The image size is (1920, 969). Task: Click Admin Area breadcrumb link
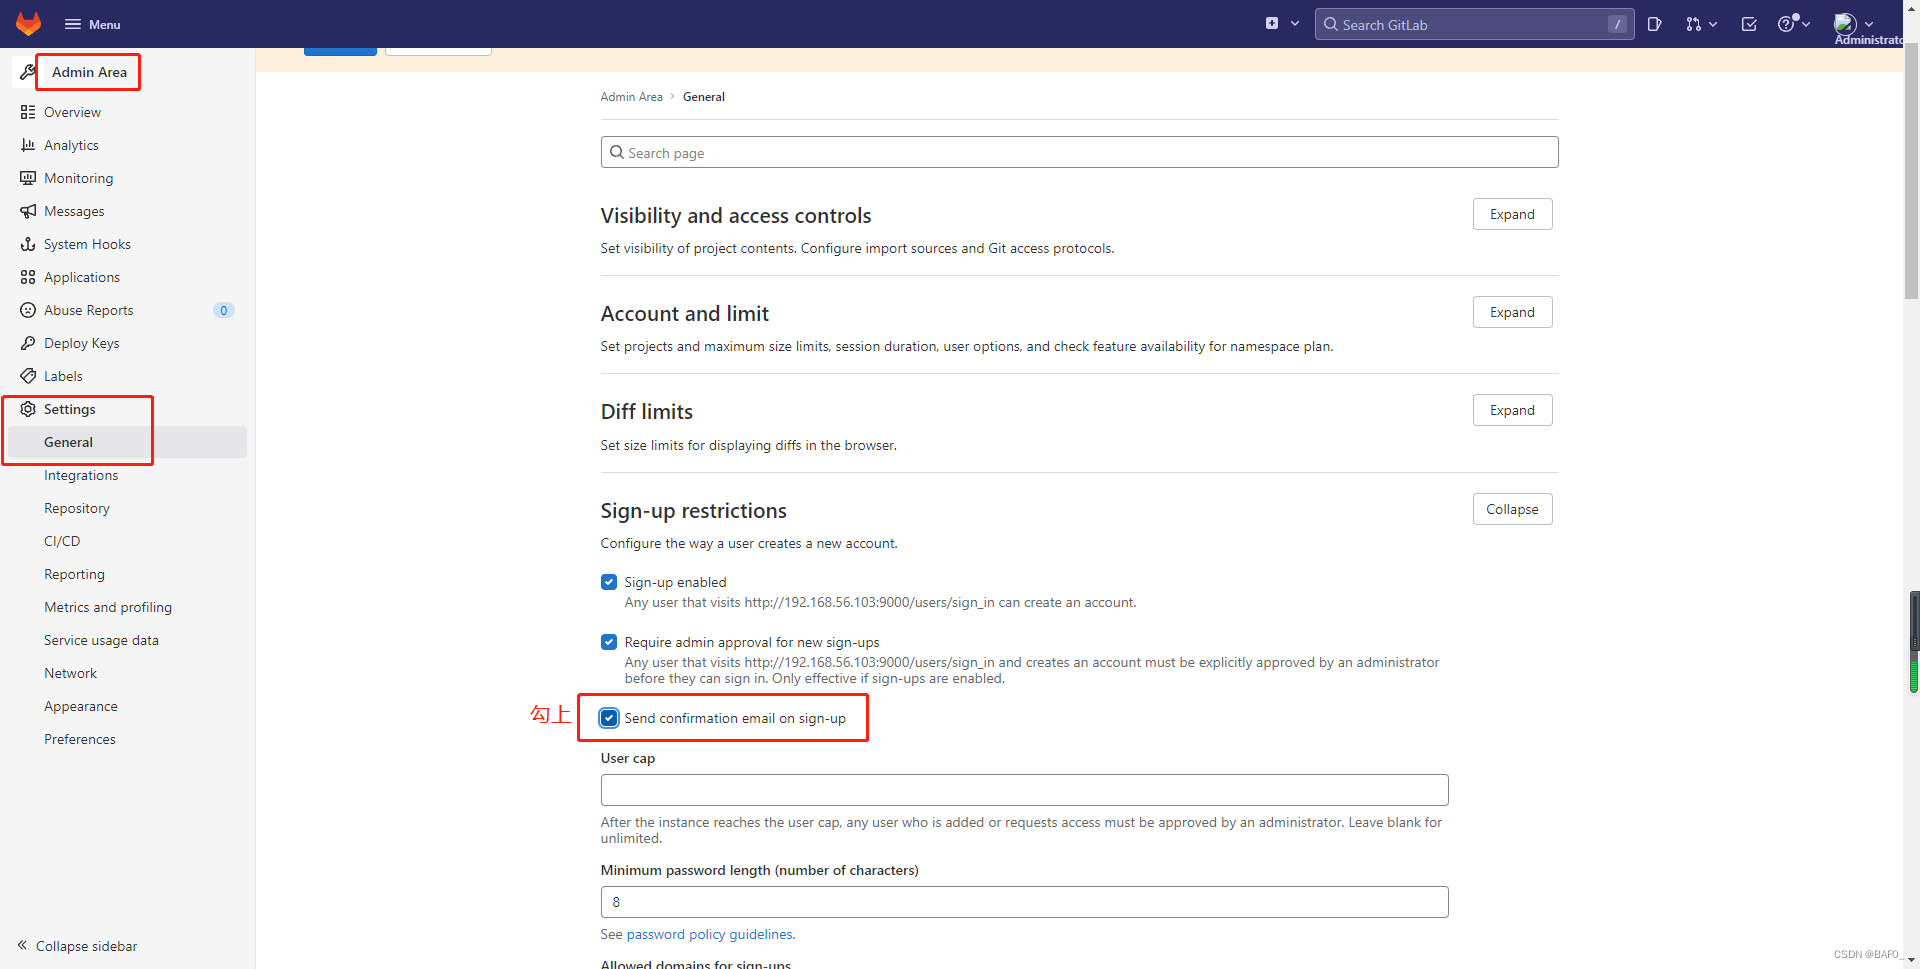[x=631, y=97]
